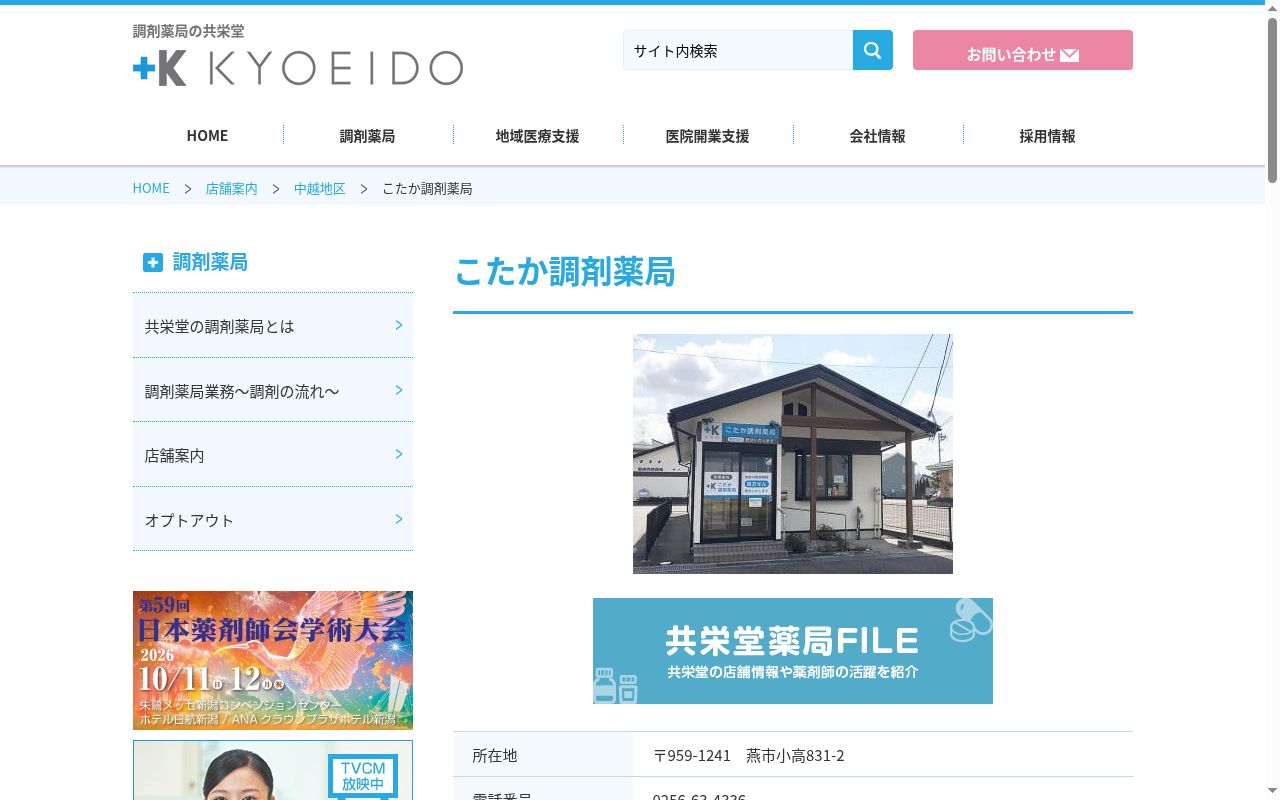
Task: Open HOME in the main navigation
Action: click(x=207, y=135)
